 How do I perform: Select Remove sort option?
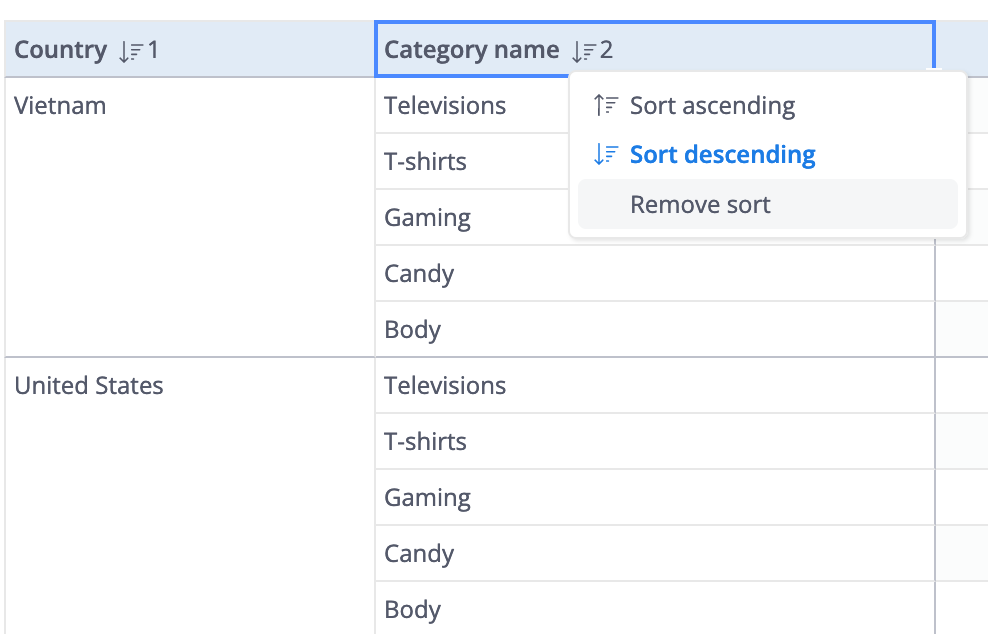[x=767, y=204]
